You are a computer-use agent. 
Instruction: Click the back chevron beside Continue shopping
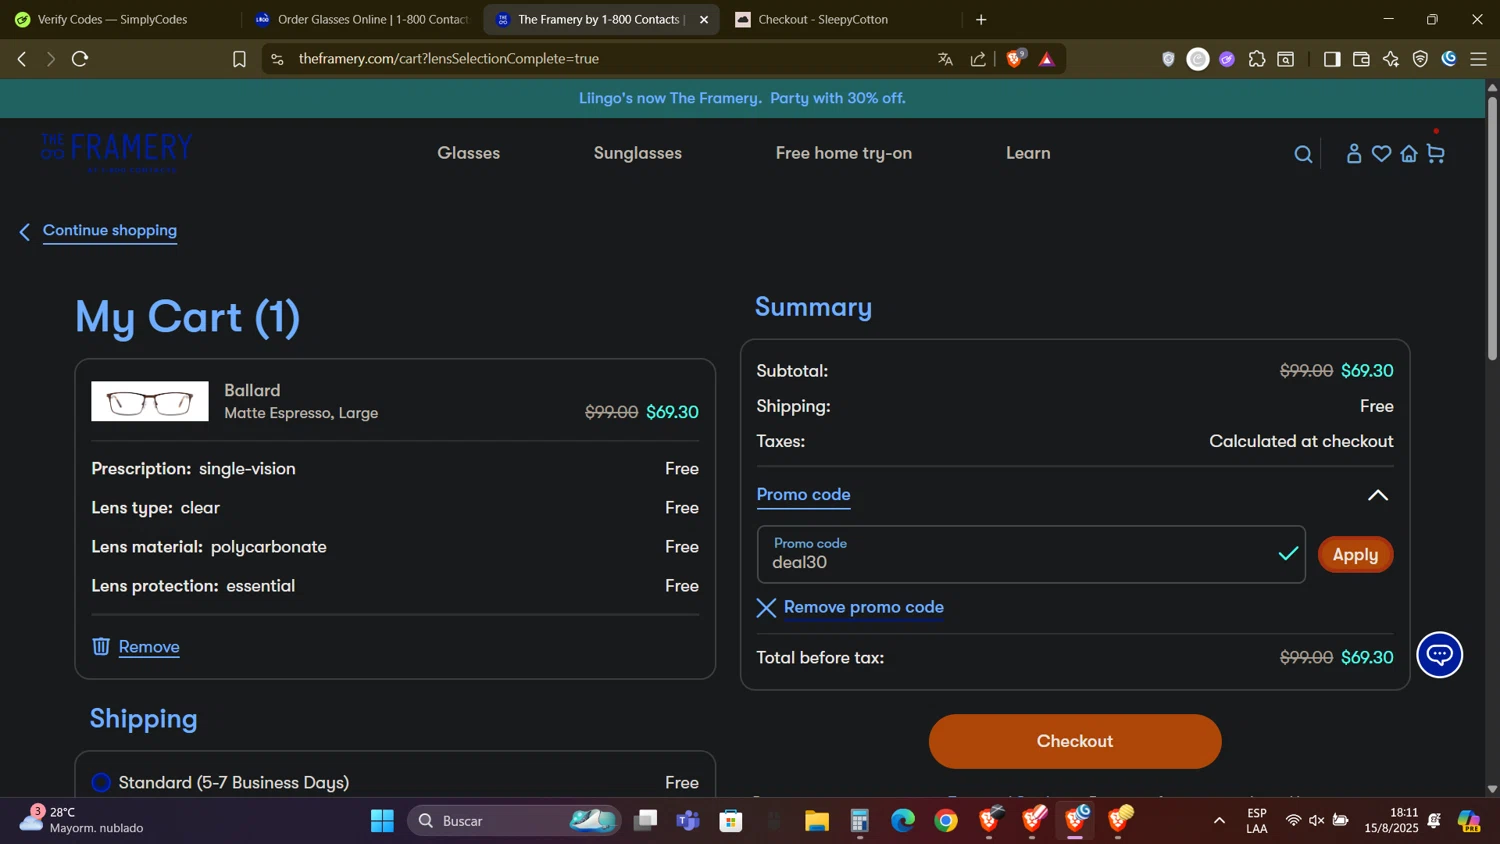click(x=25, y=232)
